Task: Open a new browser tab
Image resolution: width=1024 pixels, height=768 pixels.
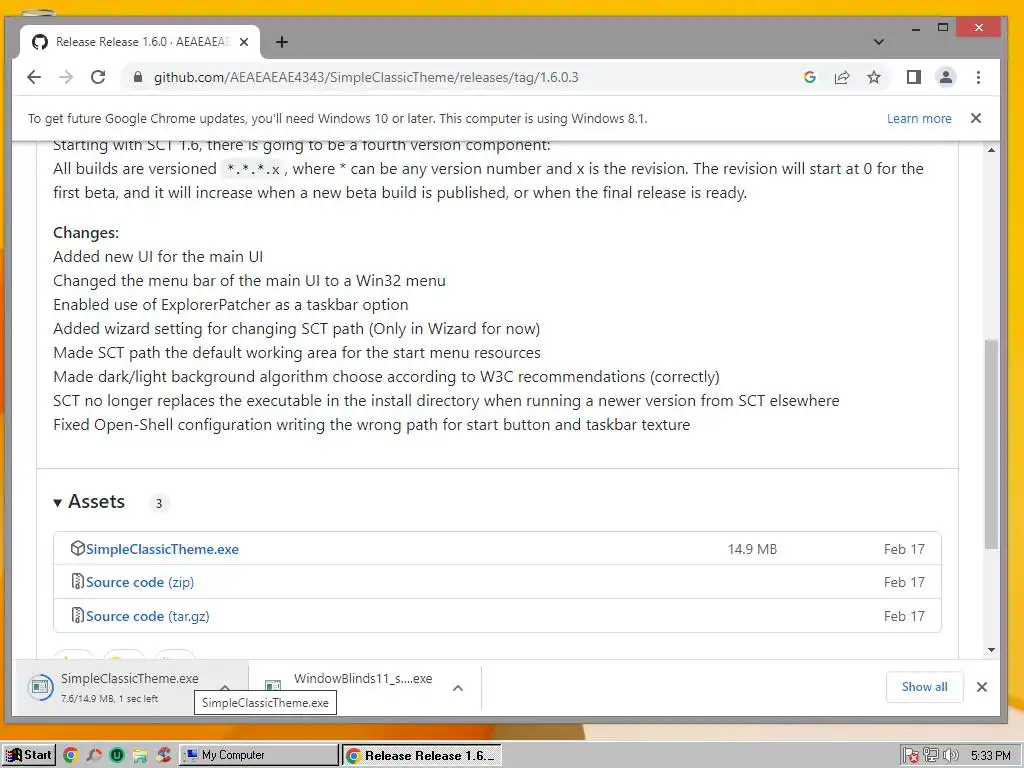Action: point(281,42)
